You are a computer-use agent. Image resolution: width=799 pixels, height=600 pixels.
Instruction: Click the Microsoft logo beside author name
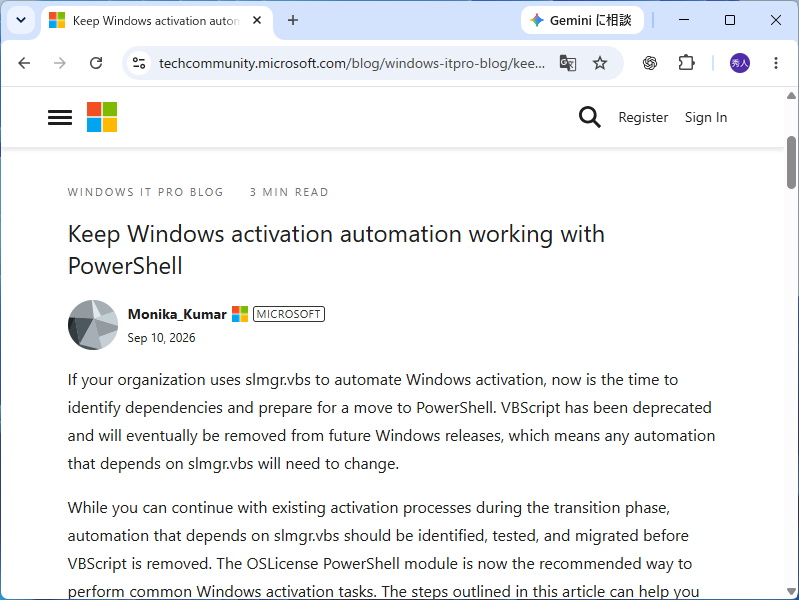(x=240, y=314)
